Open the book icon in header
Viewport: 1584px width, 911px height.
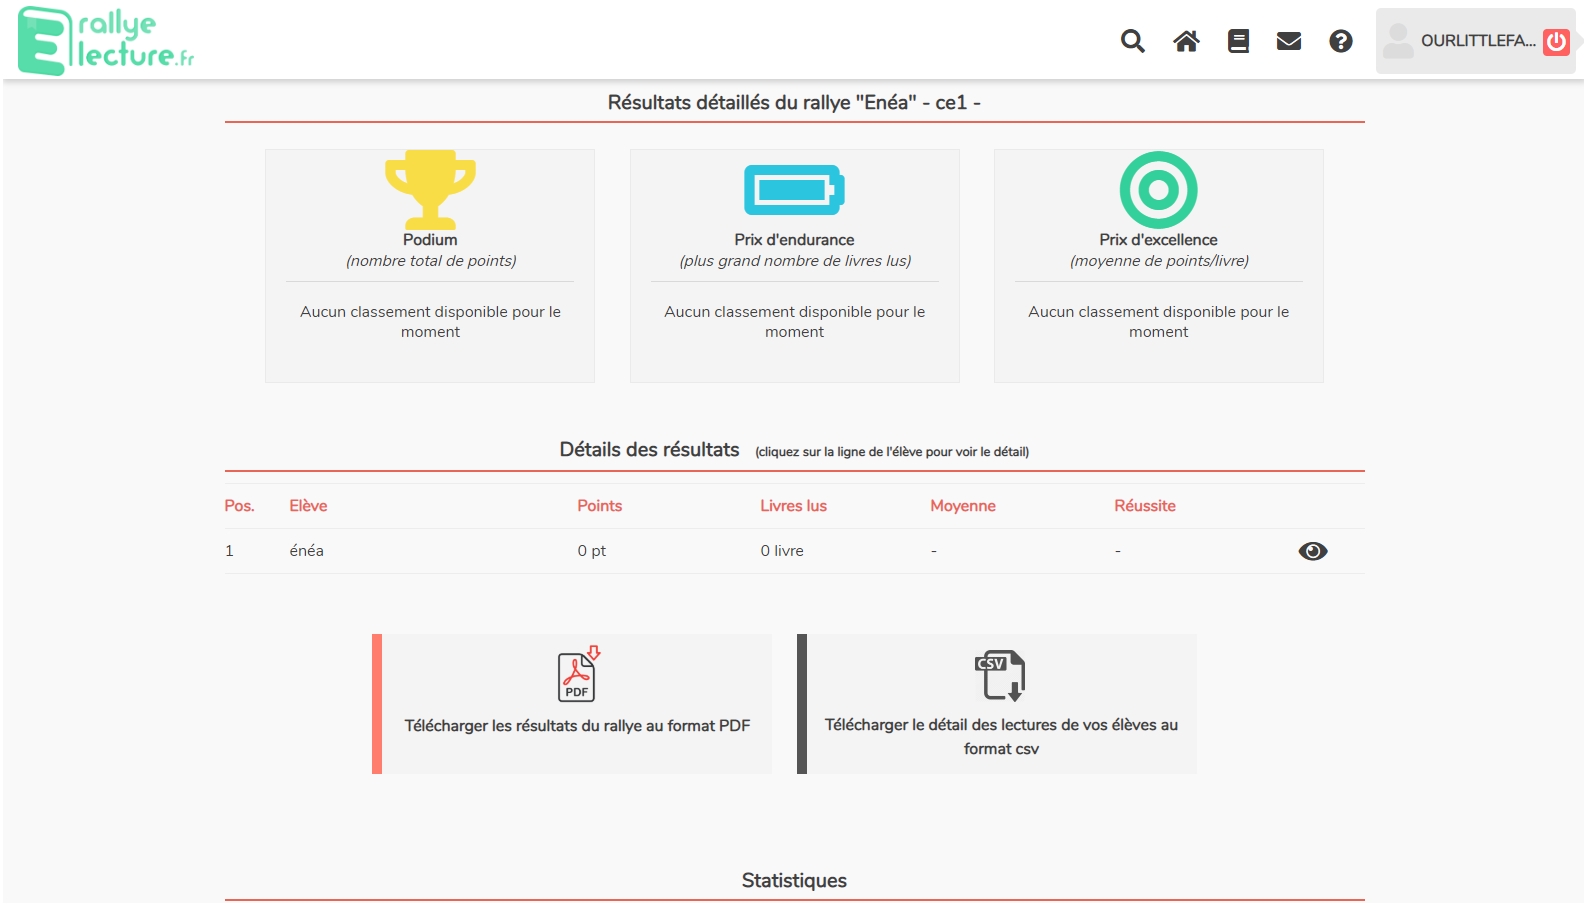[1238, 41]
